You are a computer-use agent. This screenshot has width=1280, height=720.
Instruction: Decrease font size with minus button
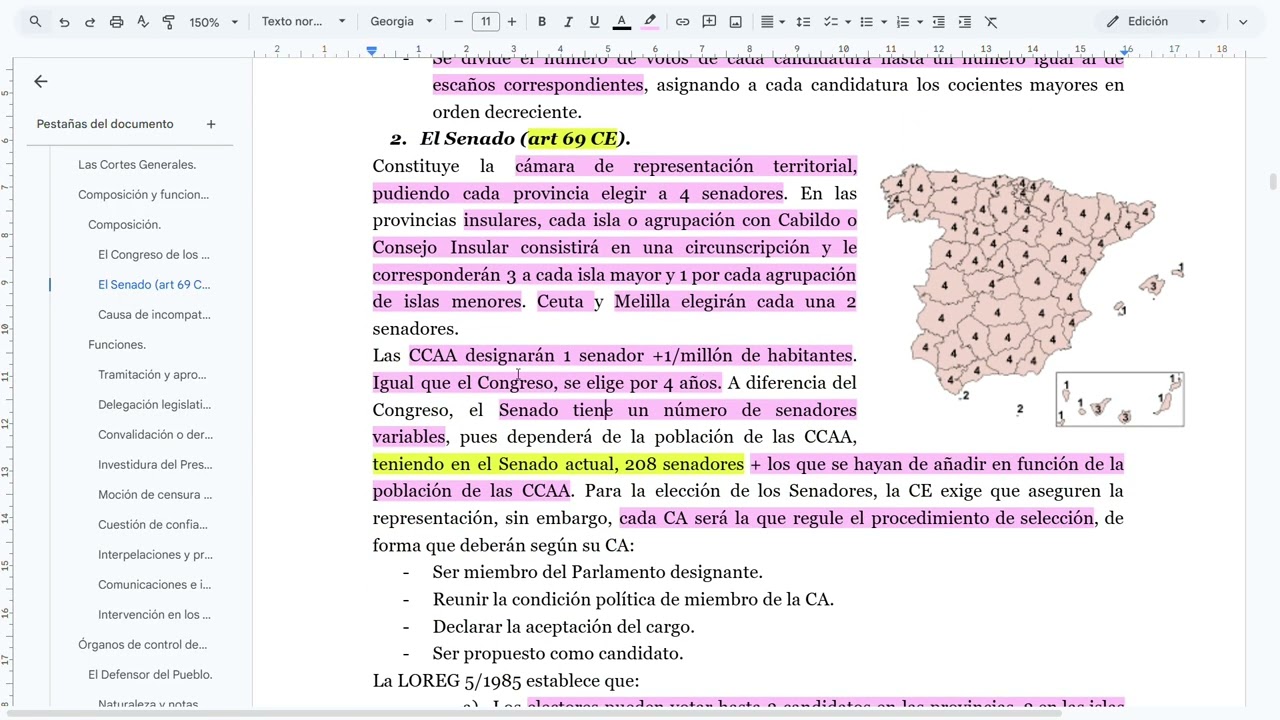pyautogui.click(x=459, y=21)
